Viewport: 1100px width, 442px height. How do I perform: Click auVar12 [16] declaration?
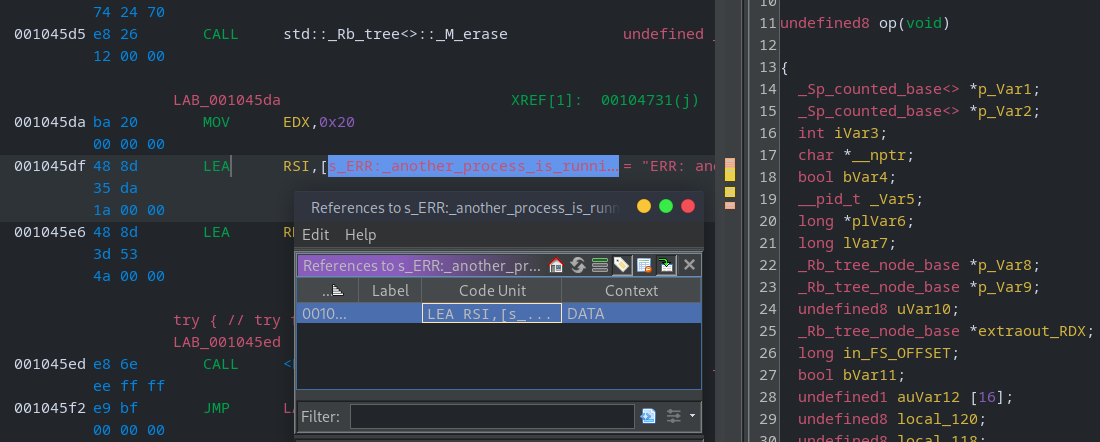(x=906, y=397)
